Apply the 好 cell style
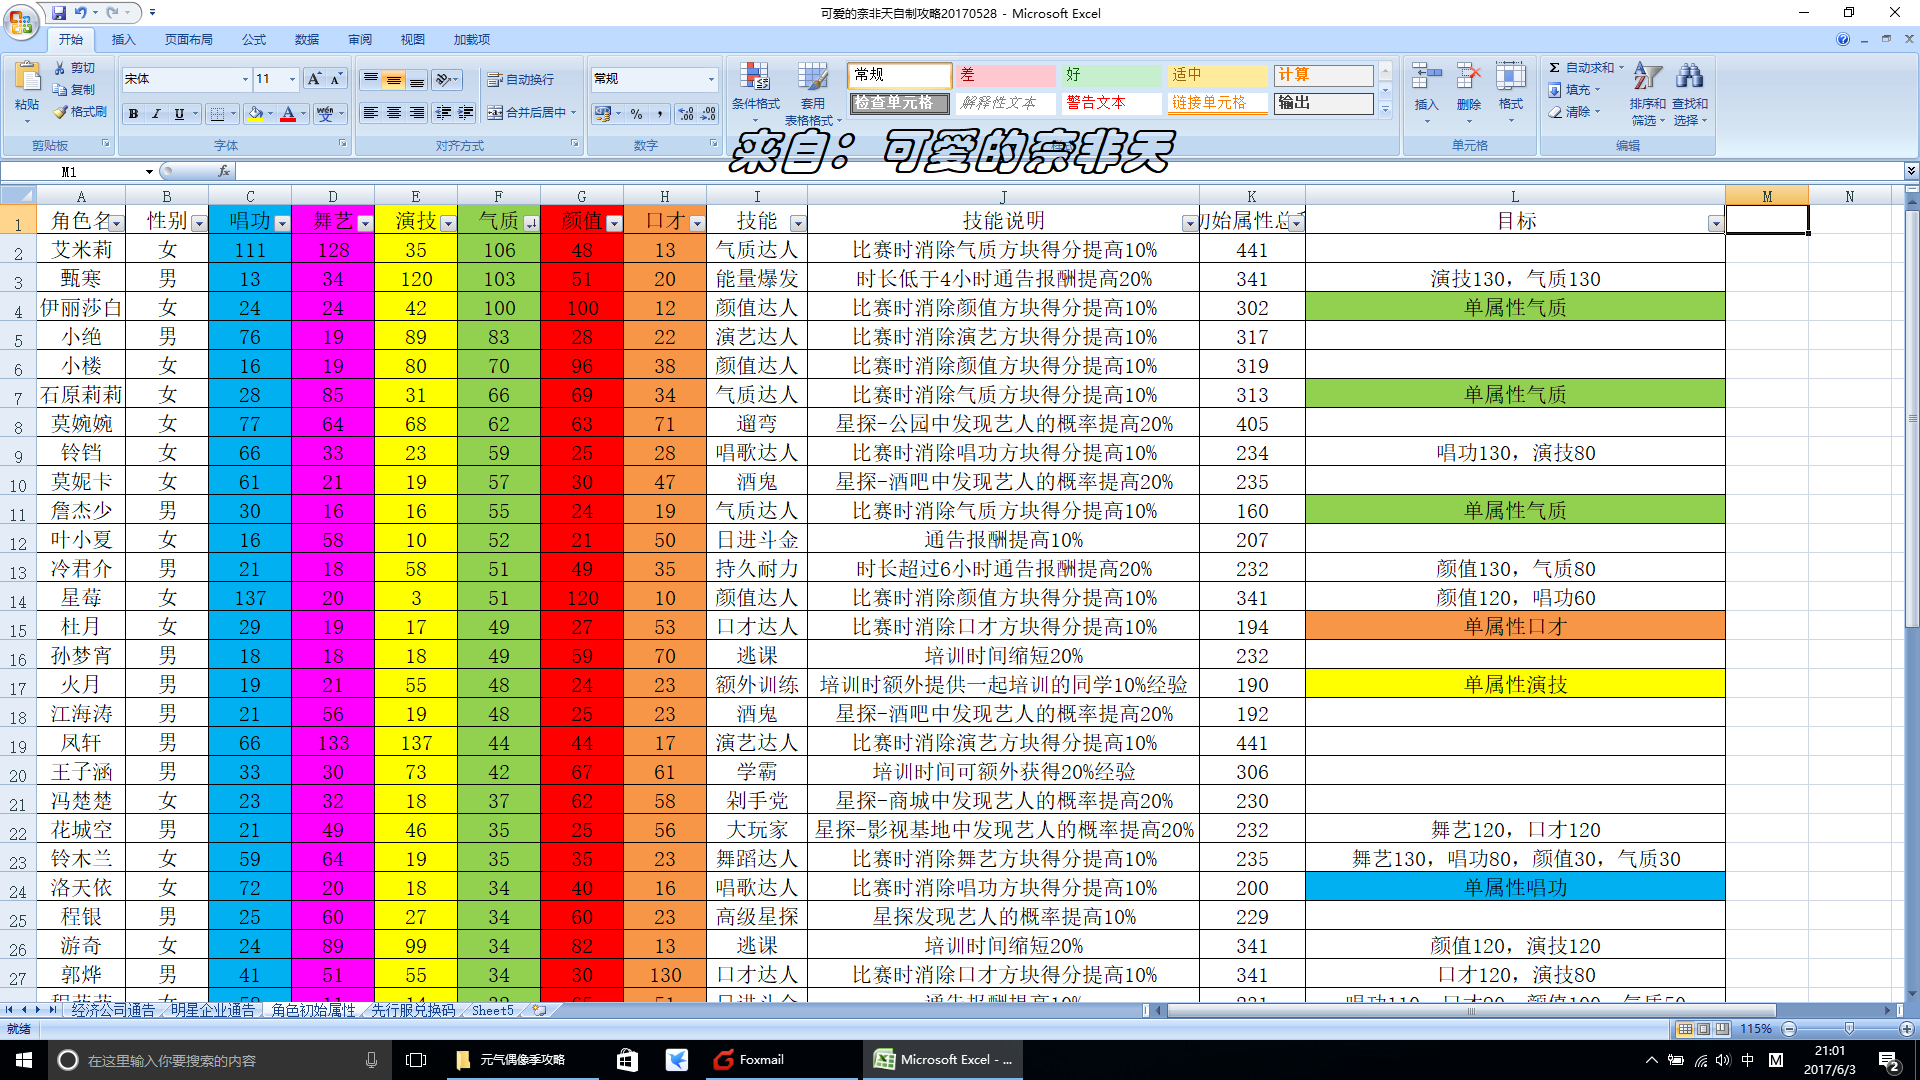This screenshot has width=1920, height=1080. pos(1110,75)
